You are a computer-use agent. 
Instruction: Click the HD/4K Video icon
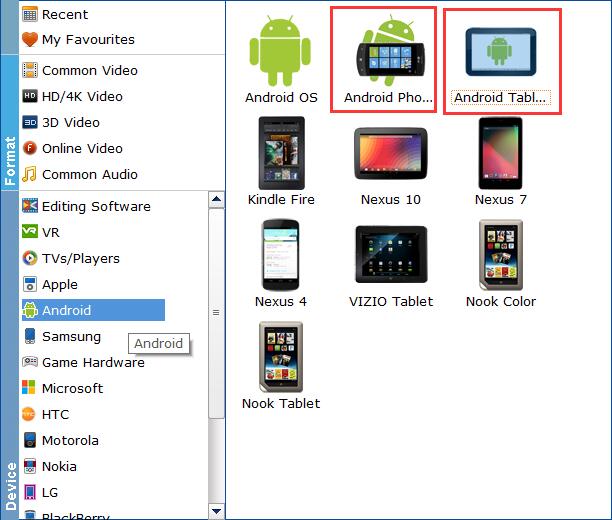click(x=30, y=96)
